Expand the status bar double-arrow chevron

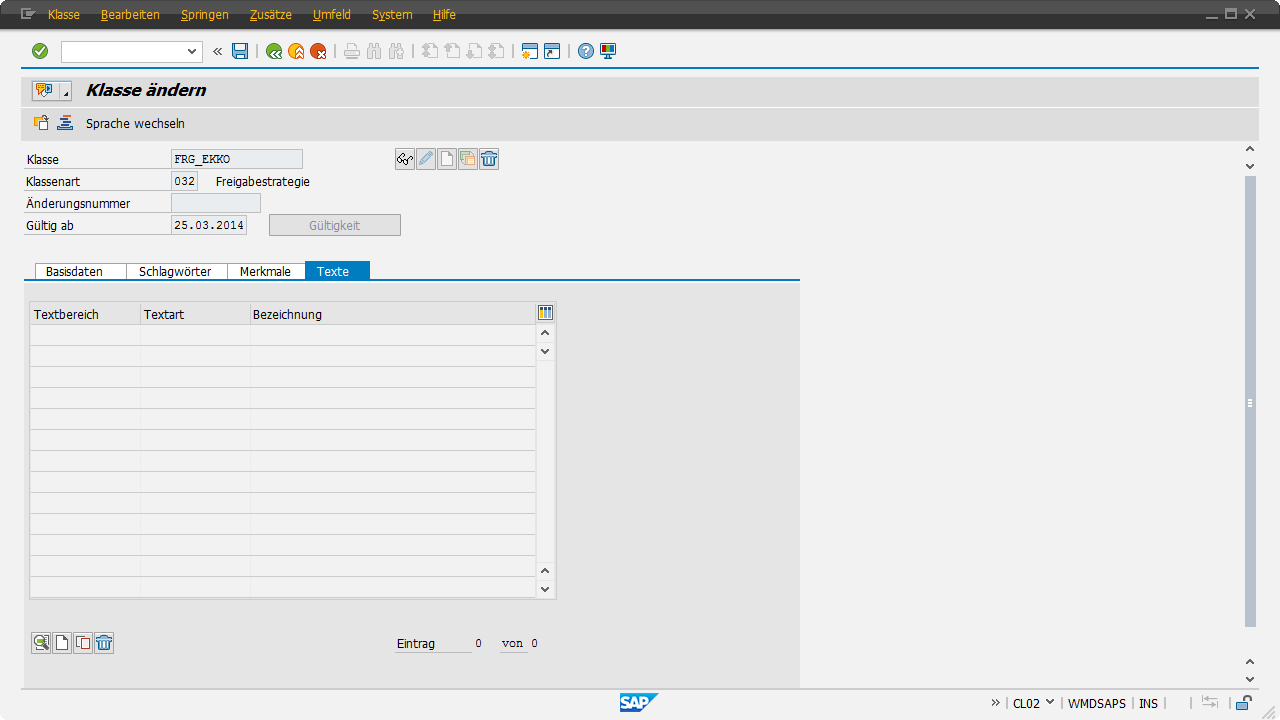point(995,702)
